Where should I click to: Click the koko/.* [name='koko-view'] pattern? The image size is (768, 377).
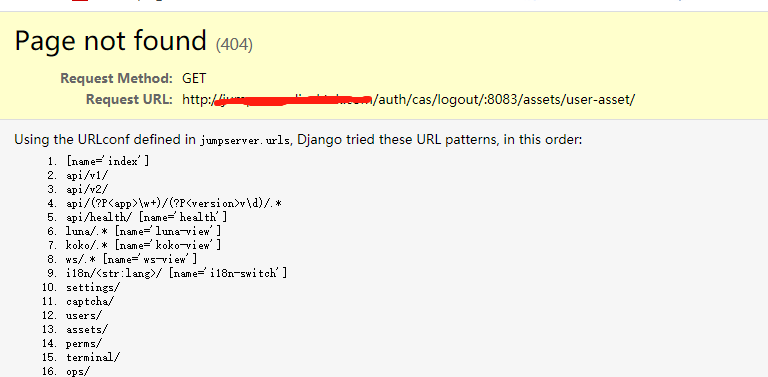(144, 245)
